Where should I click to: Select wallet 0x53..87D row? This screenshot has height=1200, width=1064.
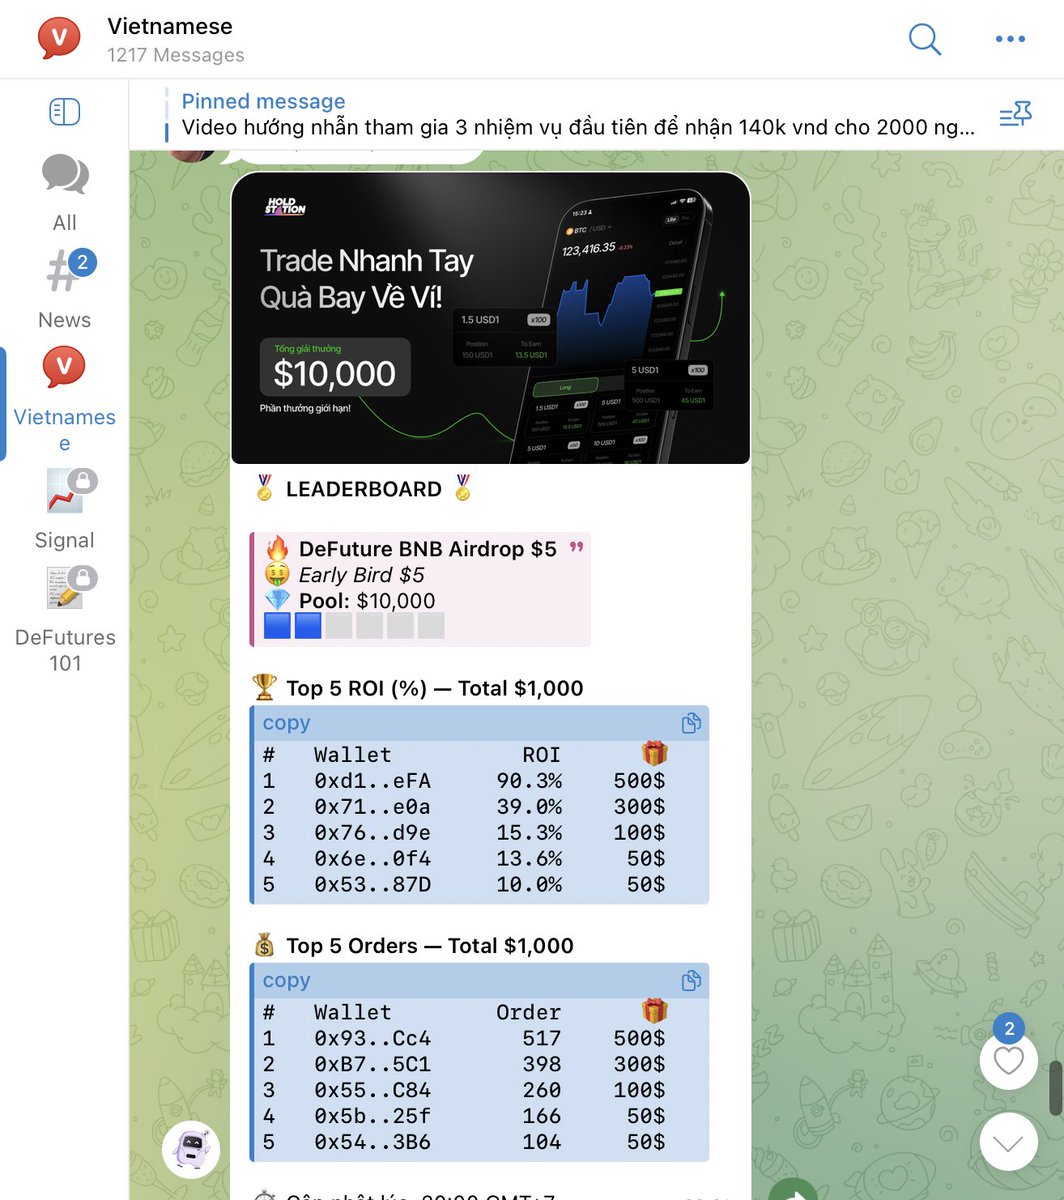[x=464, y=885]
